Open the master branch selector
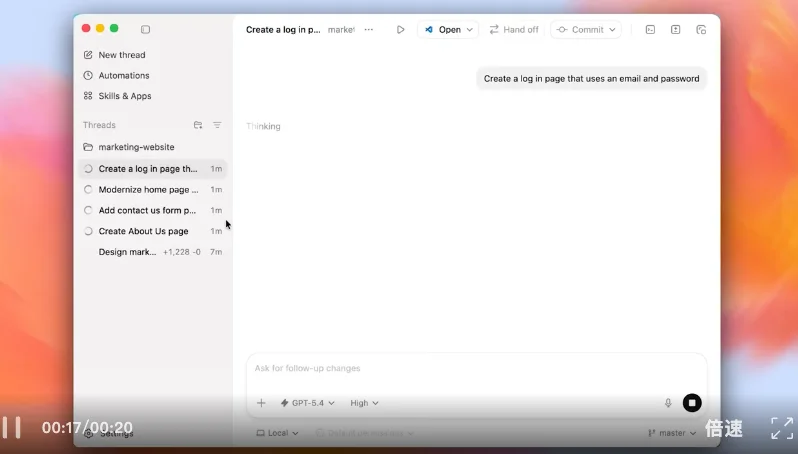798x454 pixels. (671, 433)
